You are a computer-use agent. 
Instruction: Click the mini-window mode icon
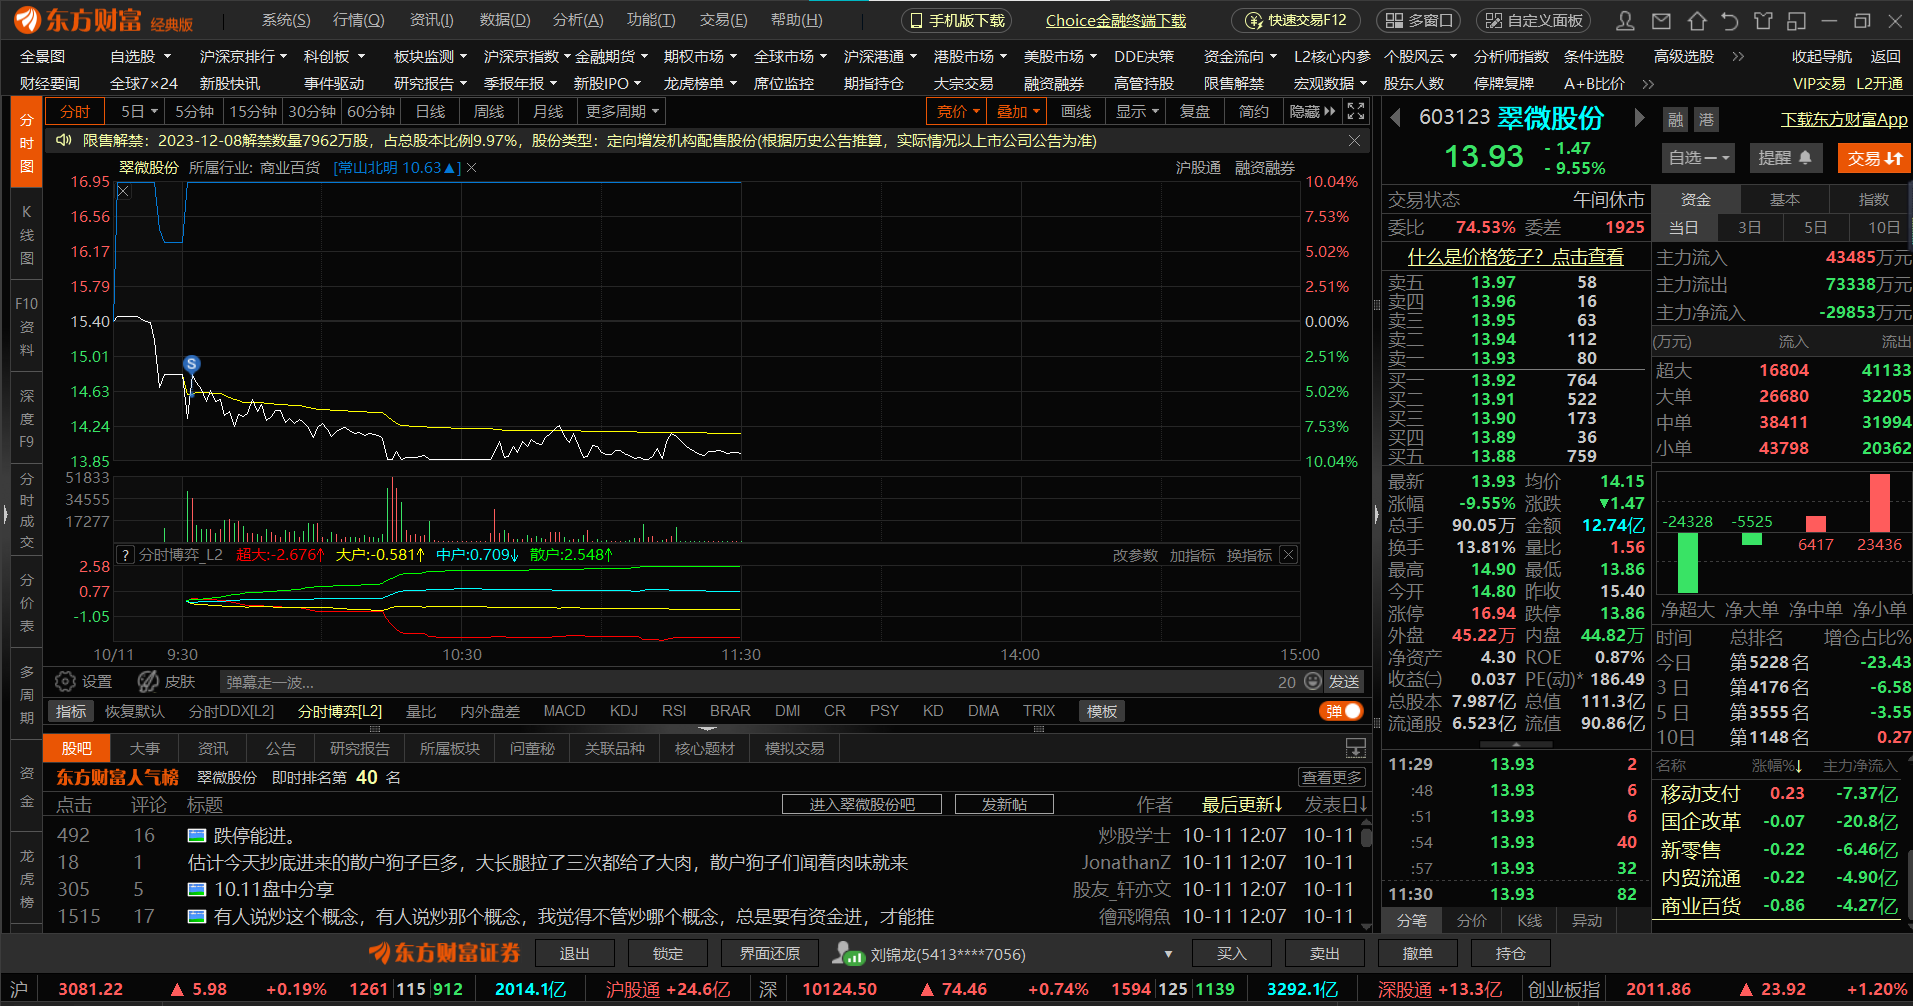point(1797,21)
